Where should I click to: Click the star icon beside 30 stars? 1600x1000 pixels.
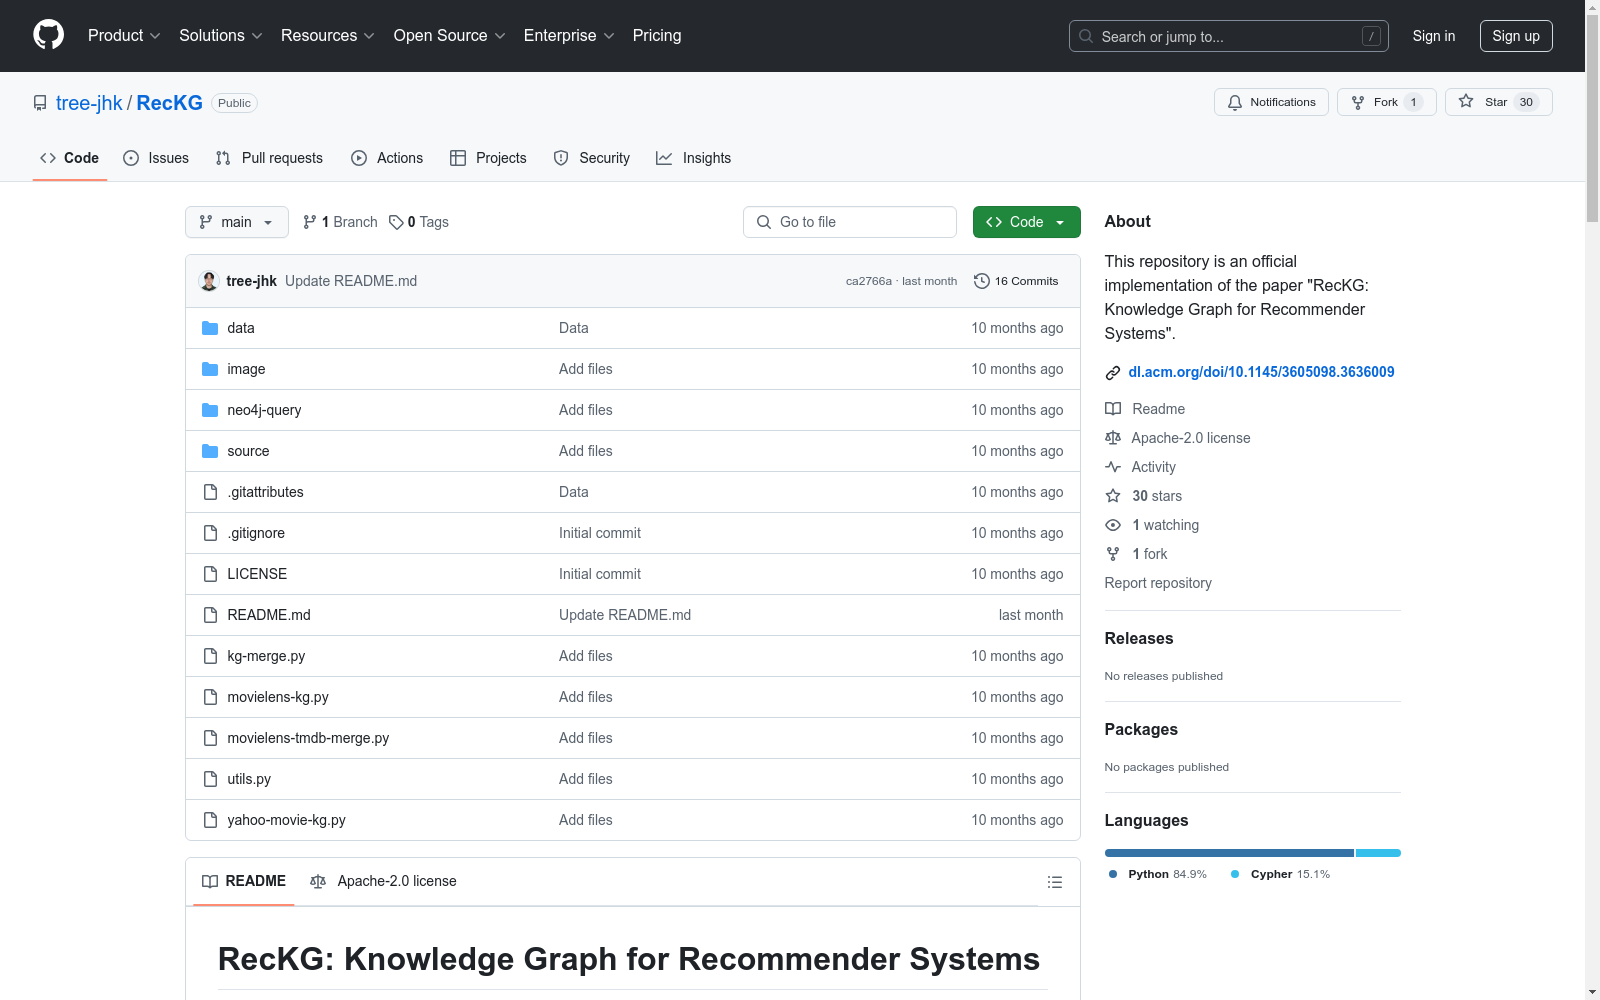[x=1113, y=496]
